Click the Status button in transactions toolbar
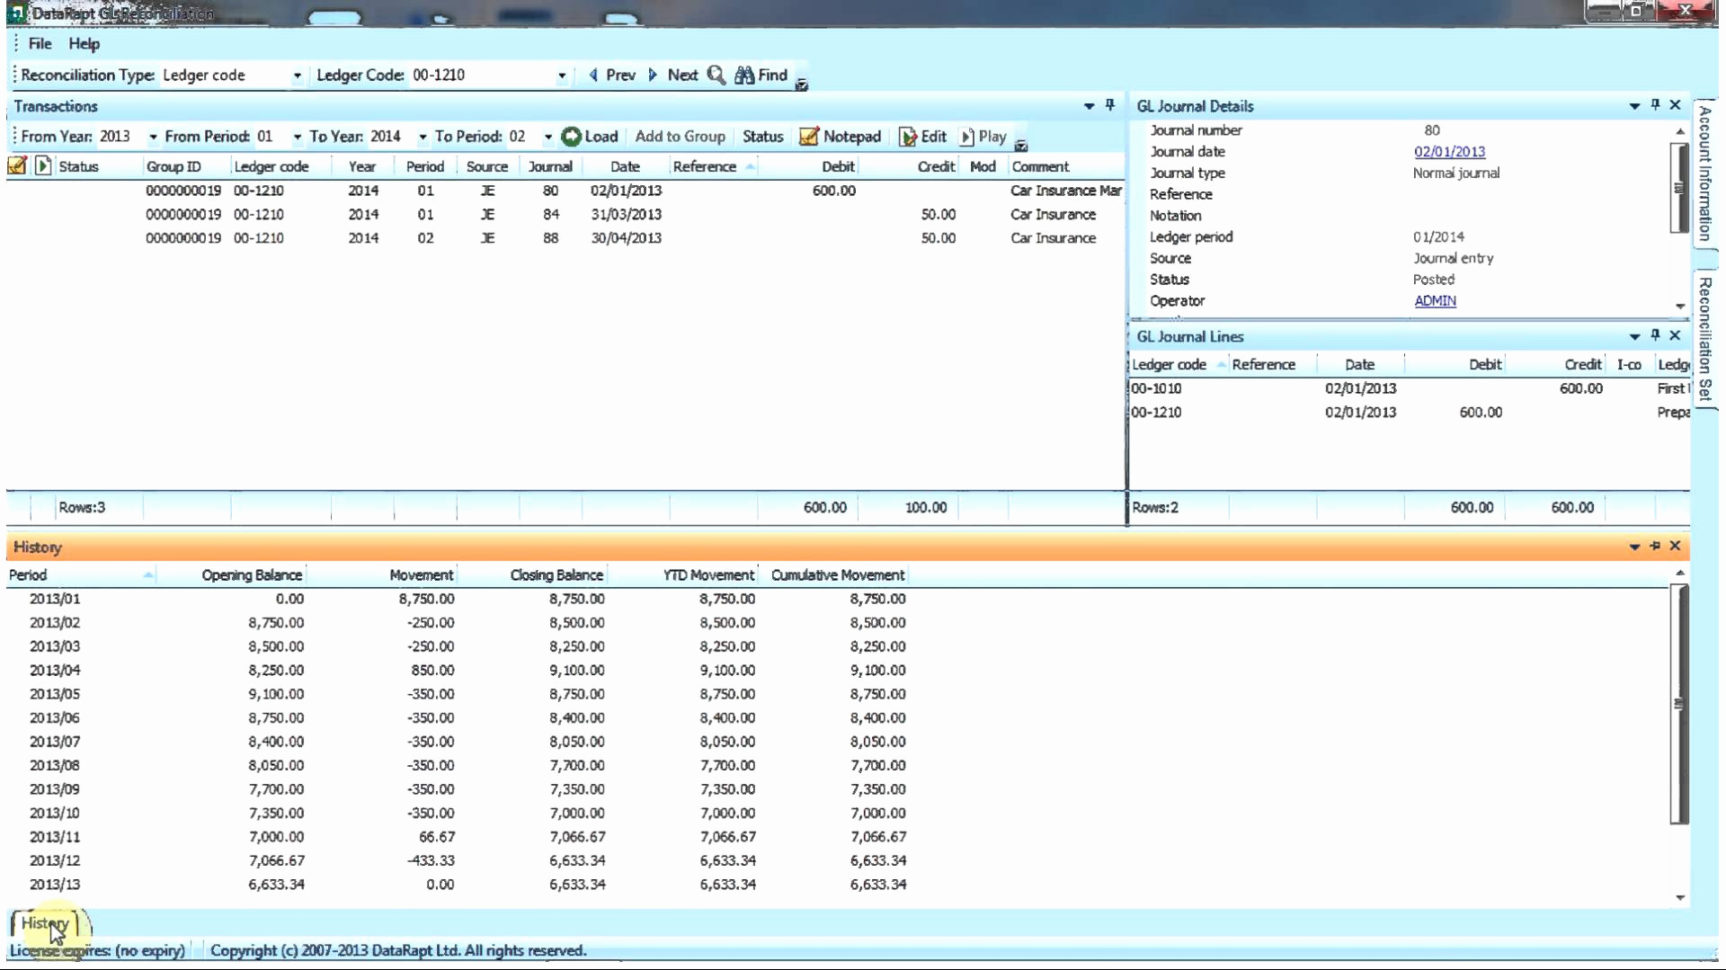 click(x=762, y=137)
